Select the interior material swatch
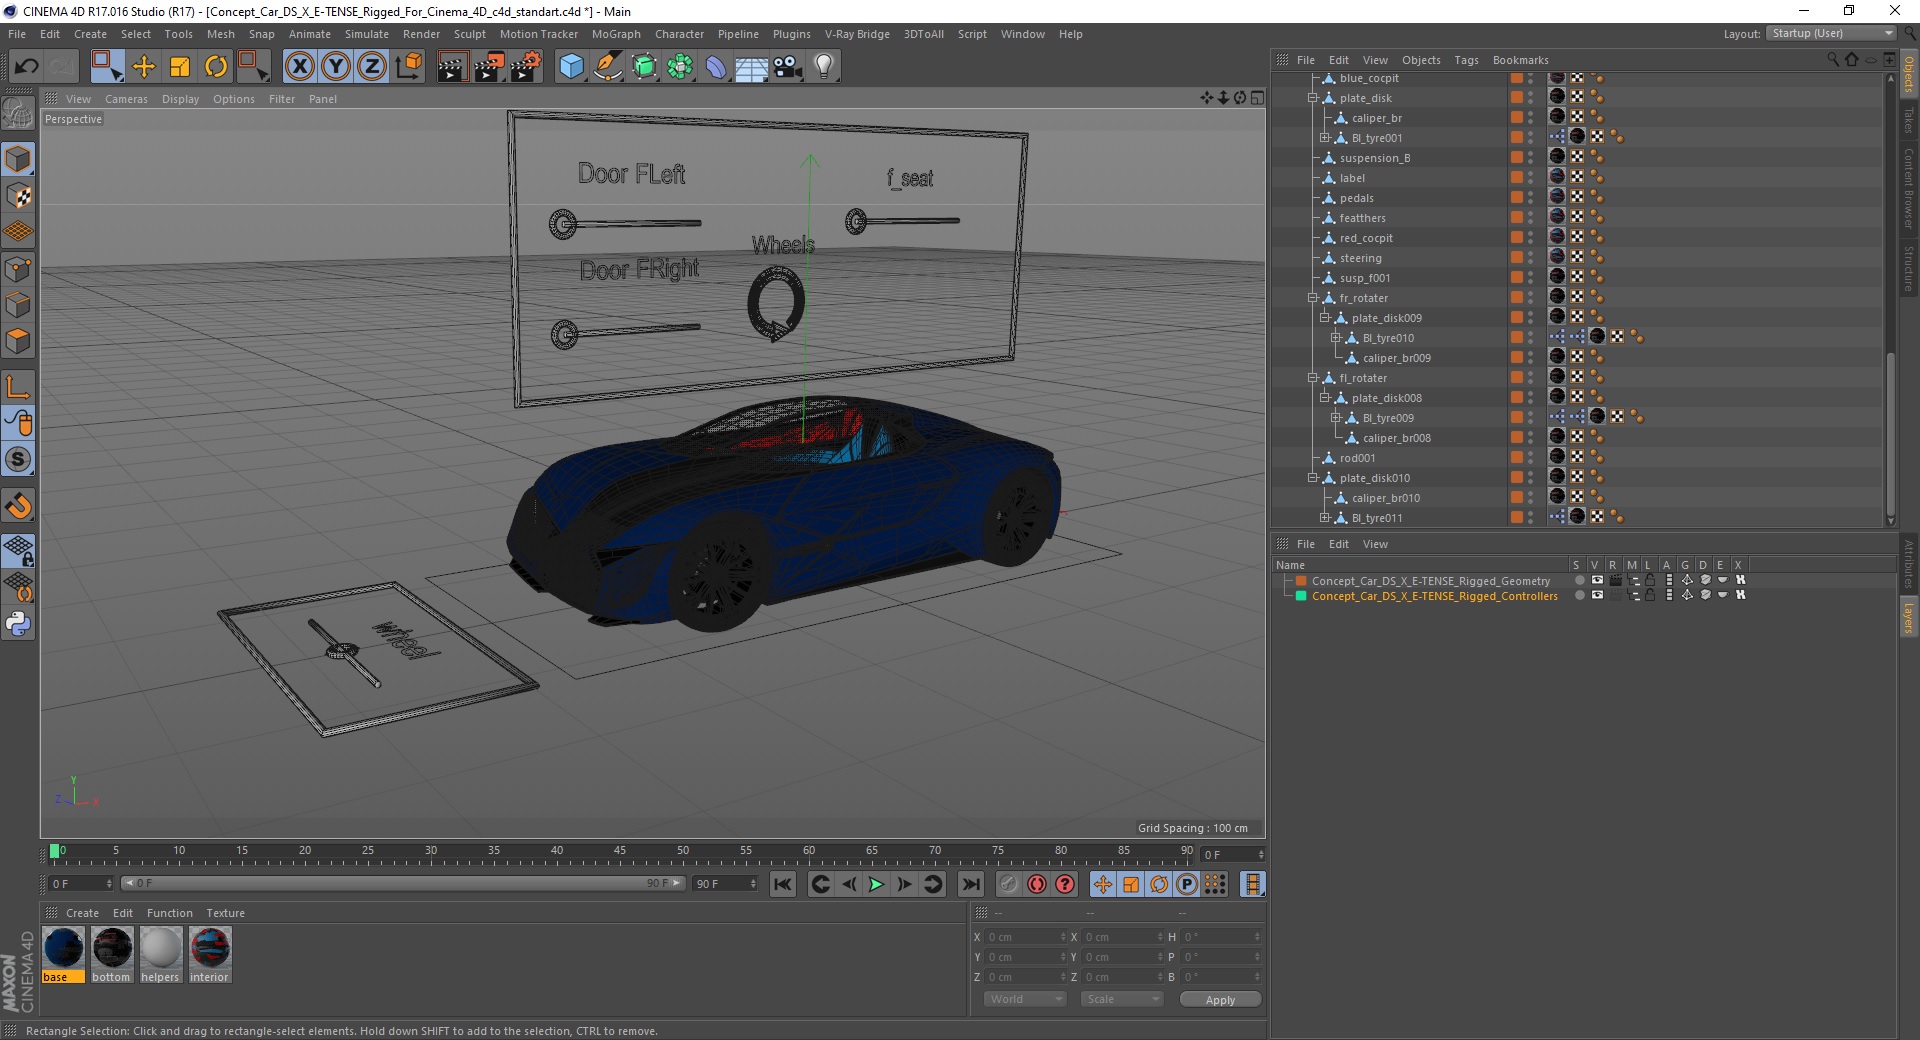 210,955
